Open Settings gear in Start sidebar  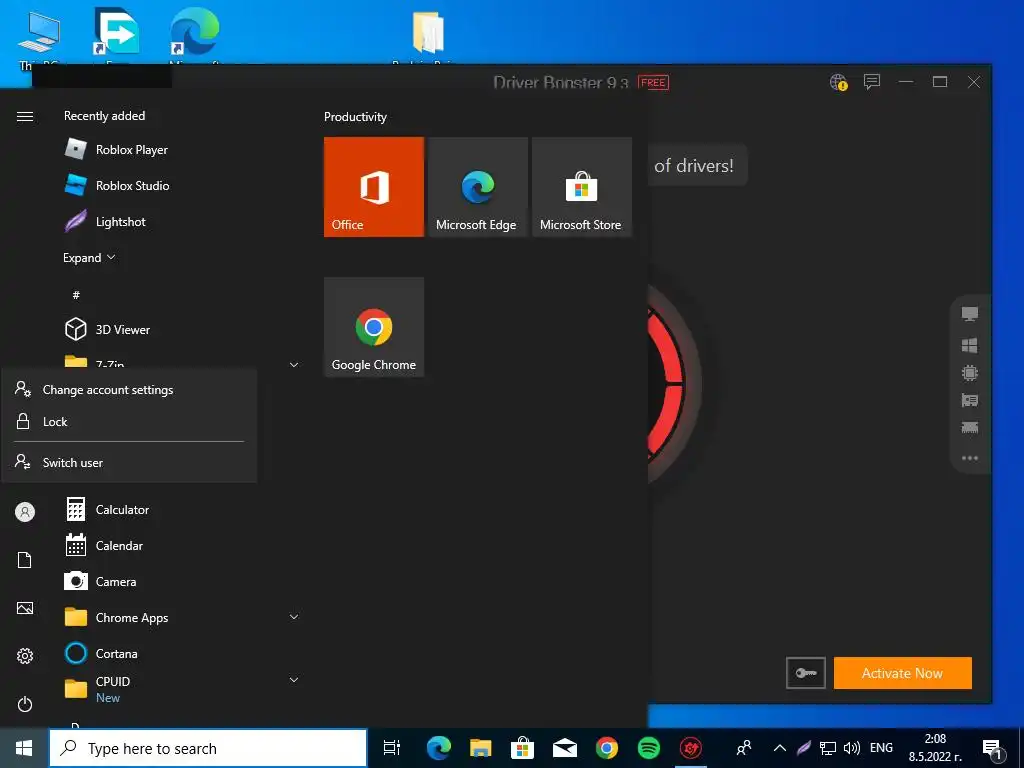pyautogui.click(x=25, y=656)
